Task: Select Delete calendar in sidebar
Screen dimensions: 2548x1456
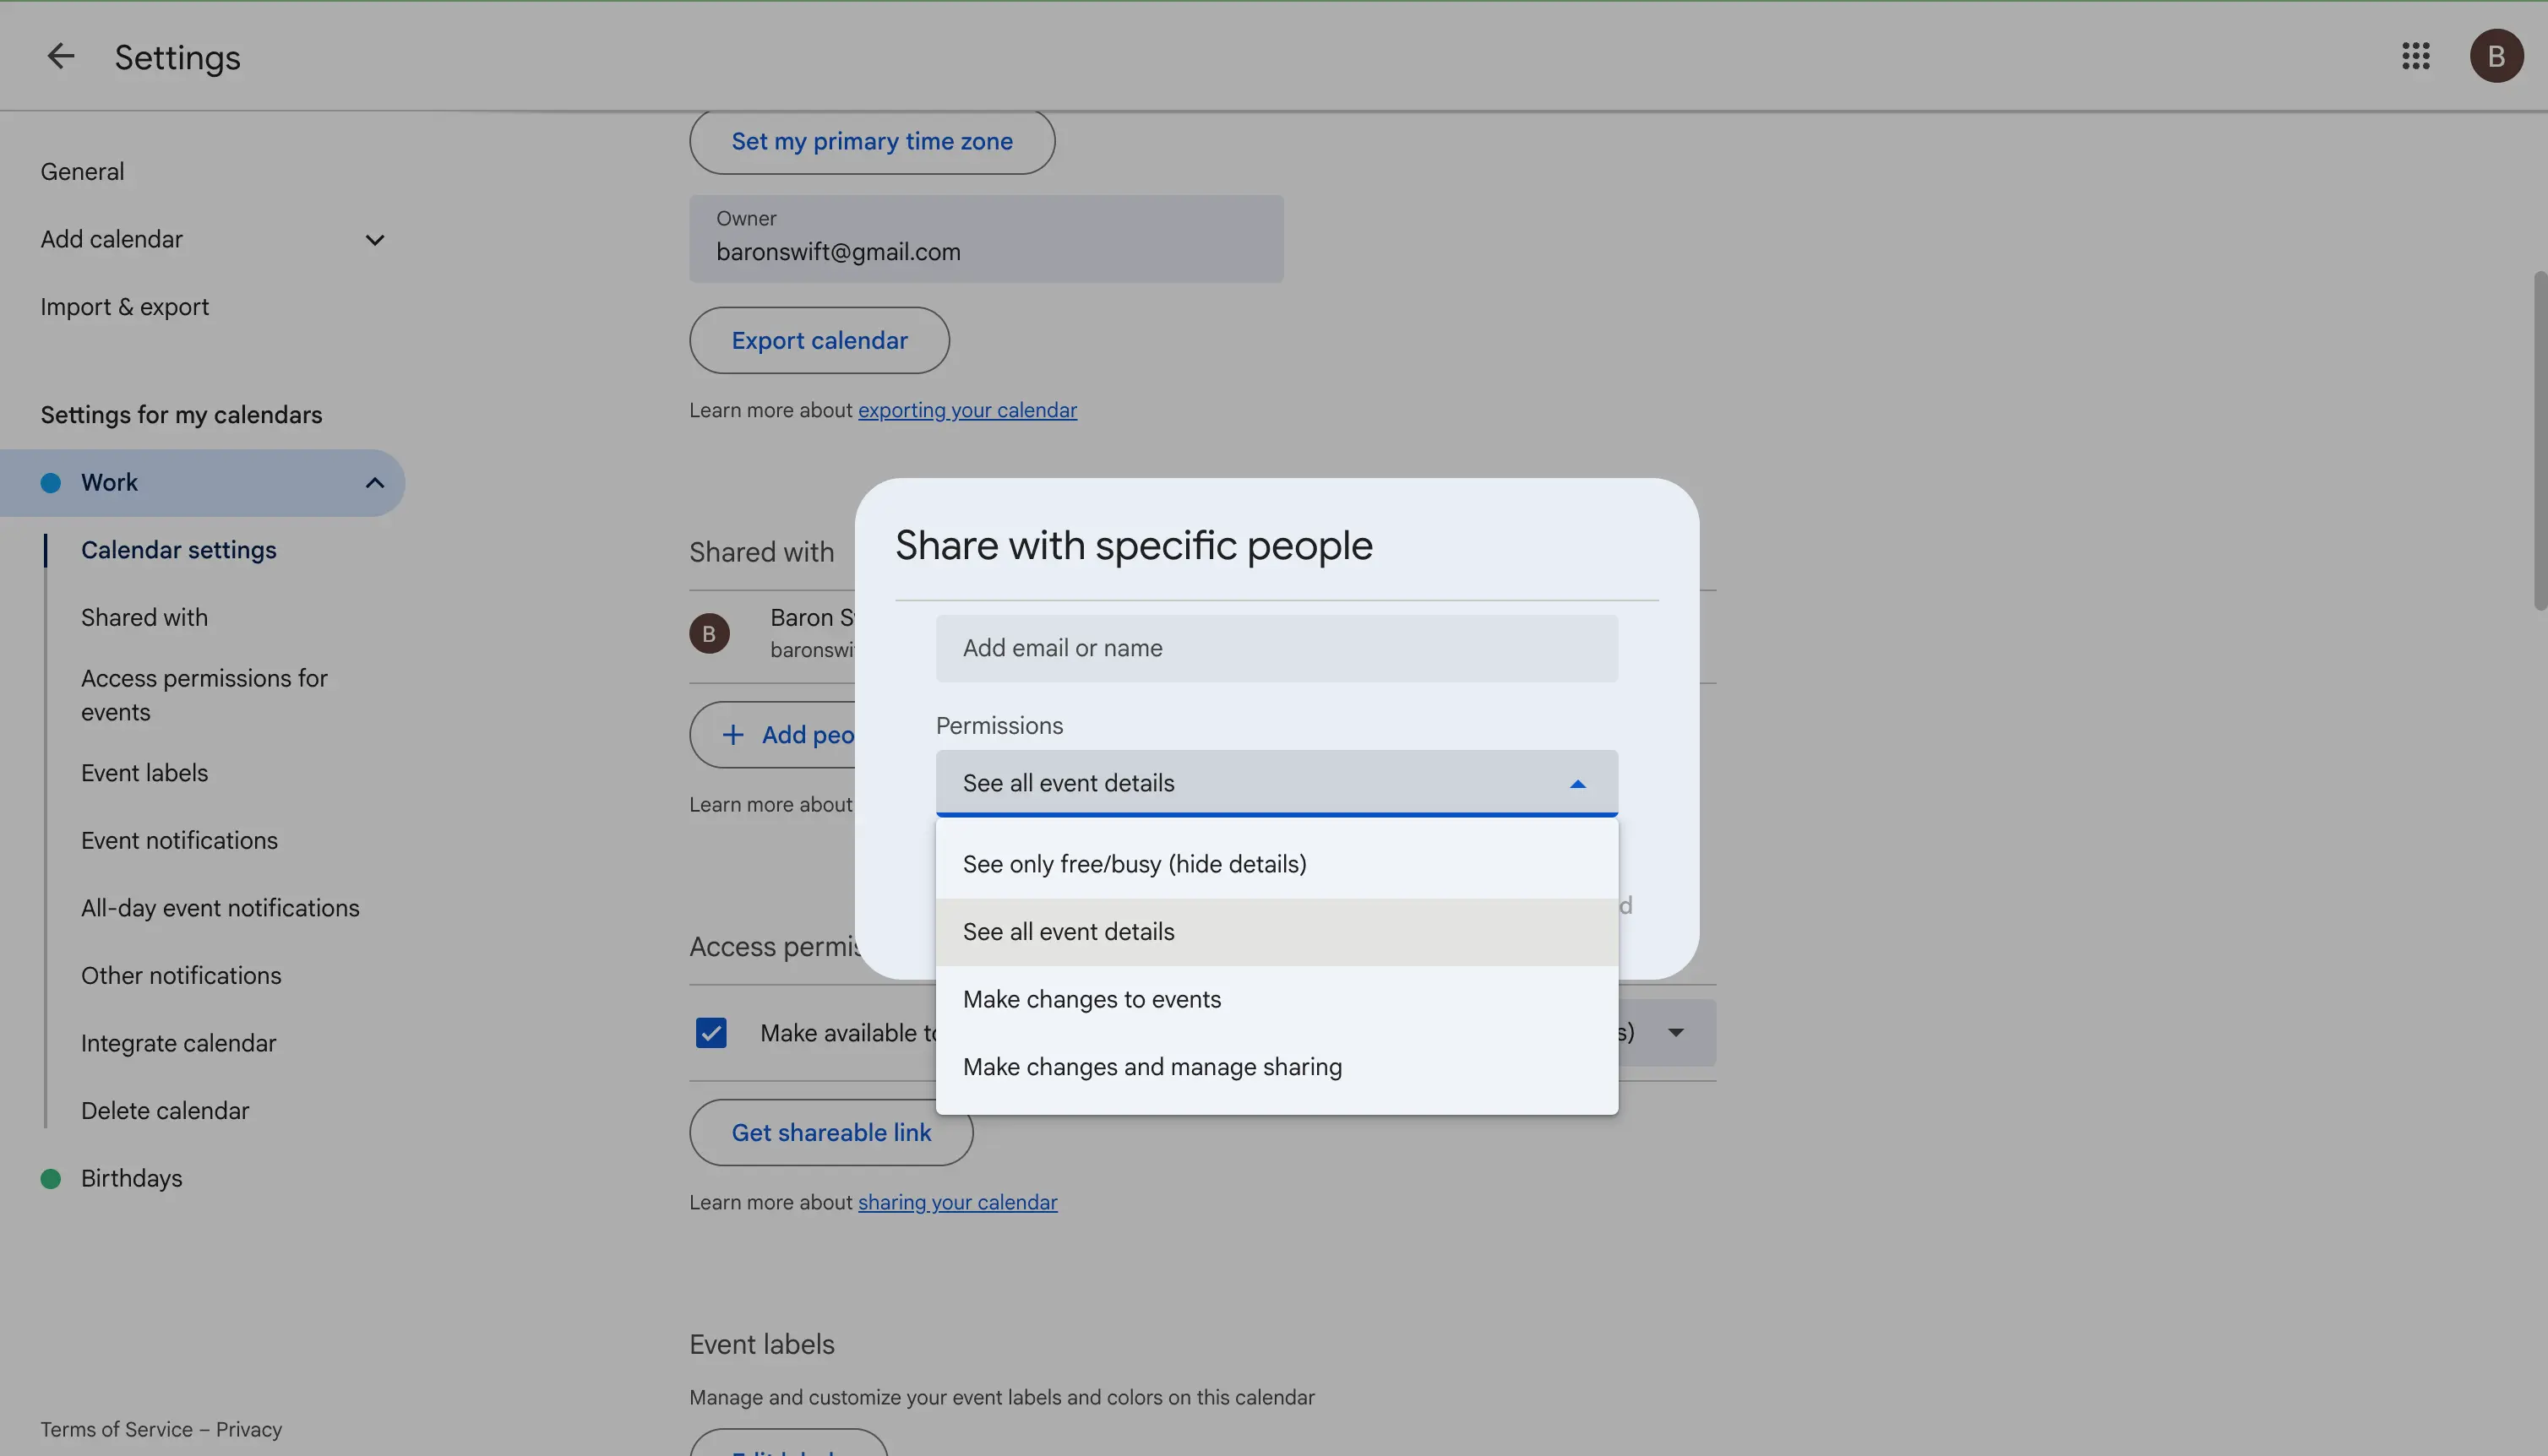Action: click(x=165, y=1111)
